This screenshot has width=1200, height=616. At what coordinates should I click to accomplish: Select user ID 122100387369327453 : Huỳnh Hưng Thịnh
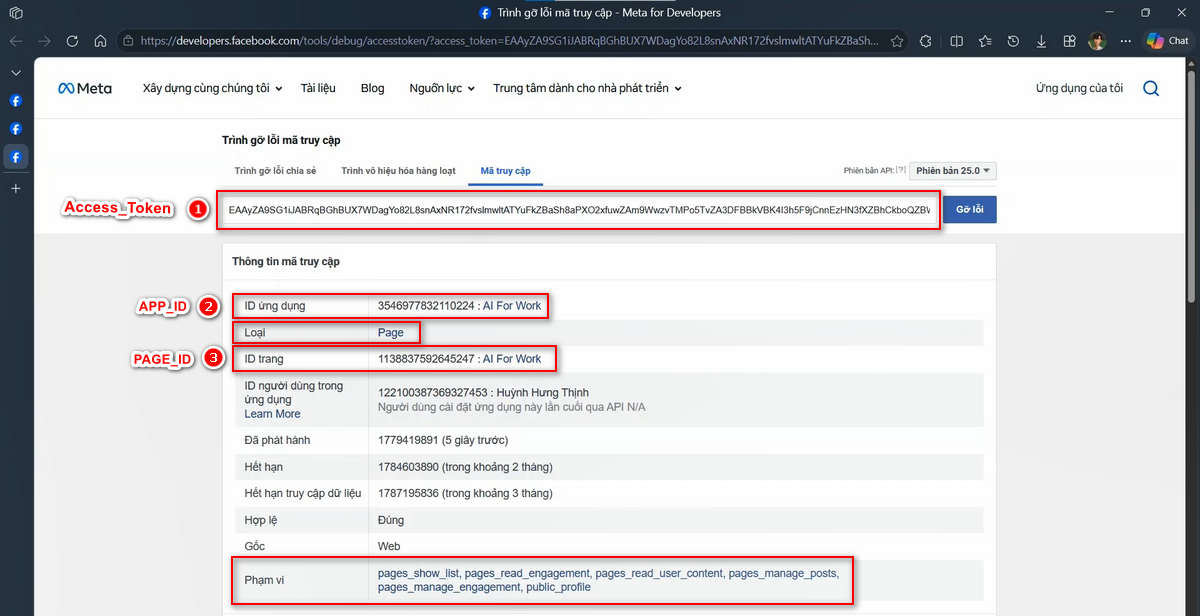(x=483, y=393)
